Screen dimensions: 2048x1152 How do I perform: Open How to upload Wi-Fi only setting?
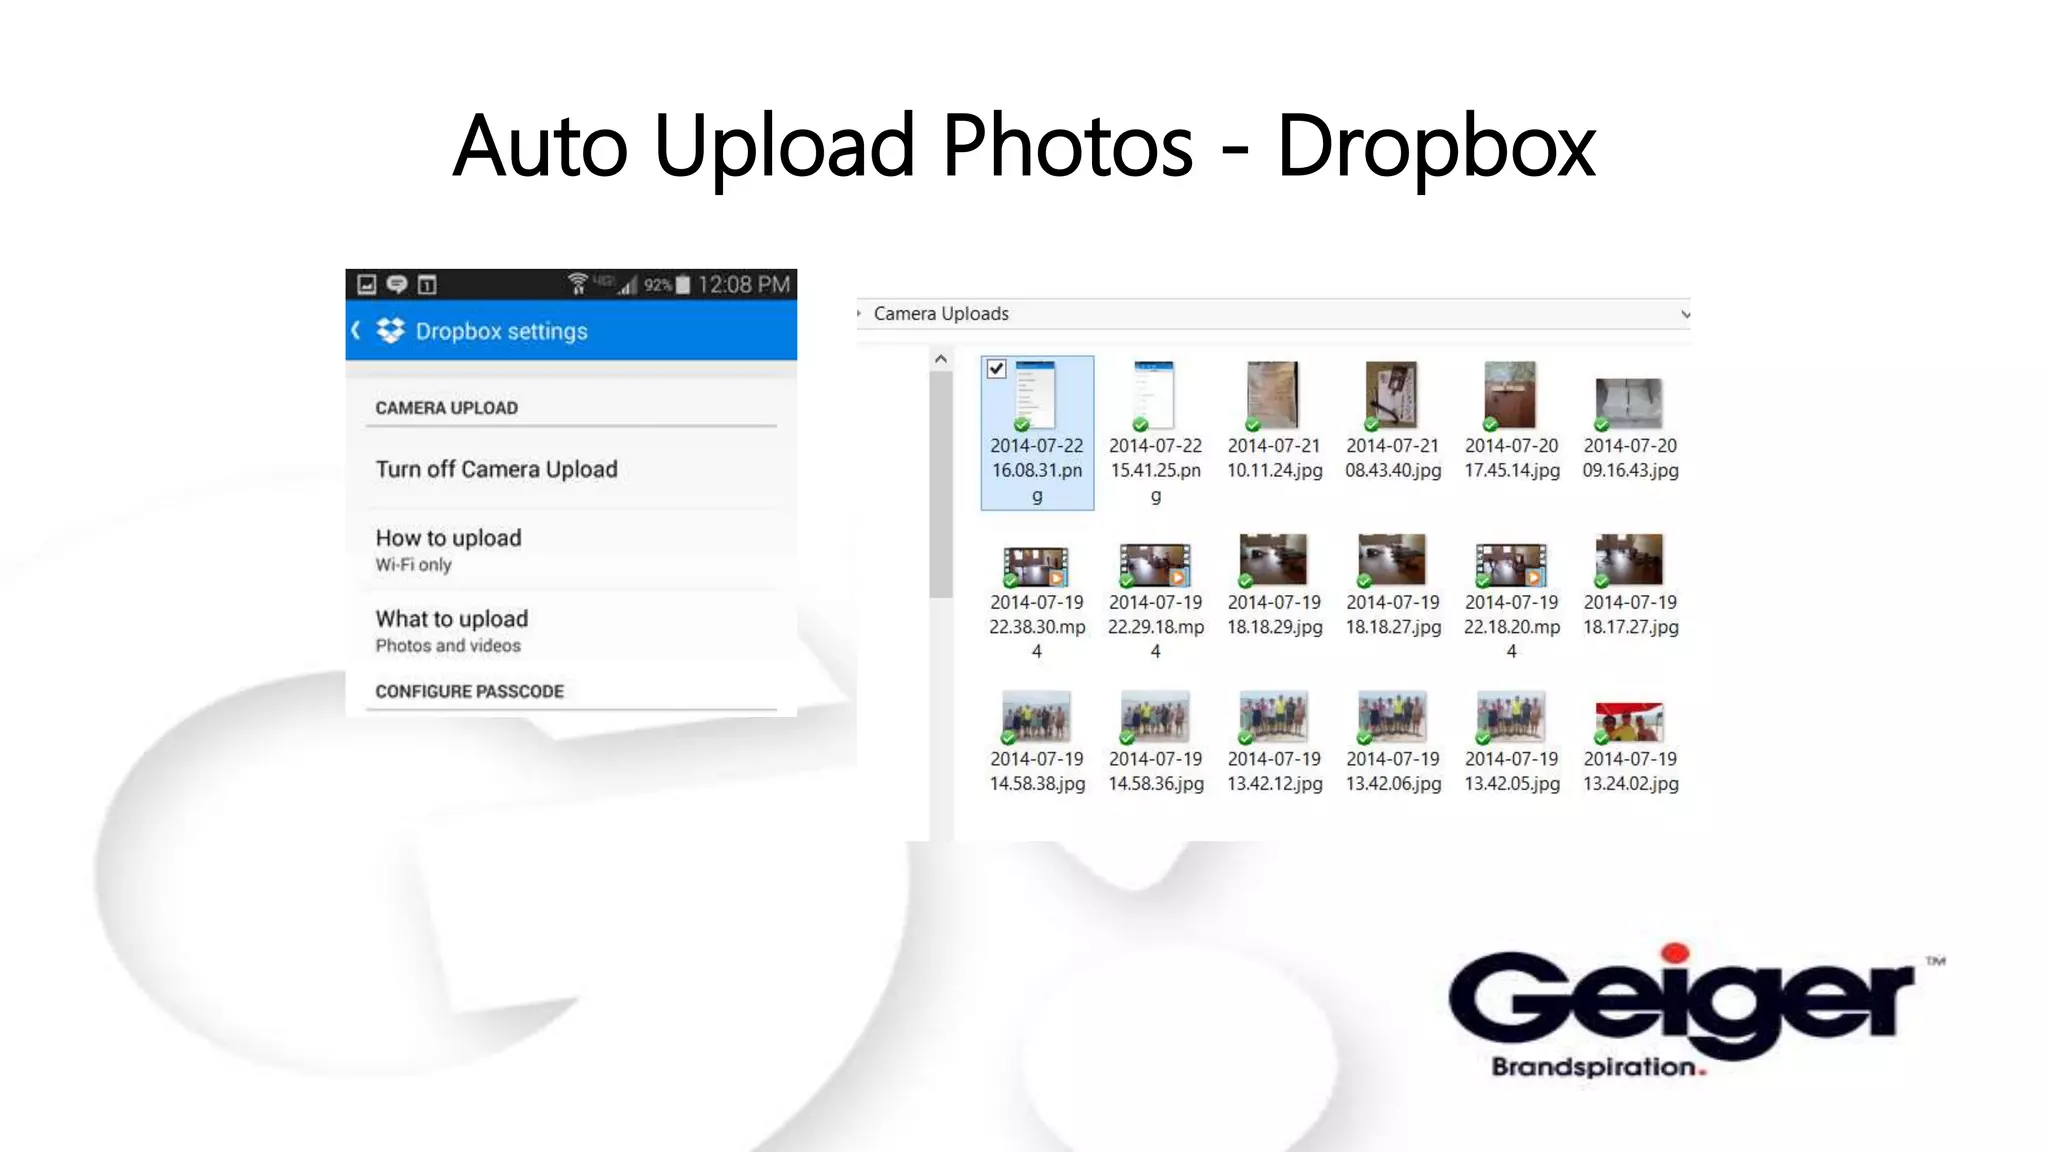coord(571,549)
